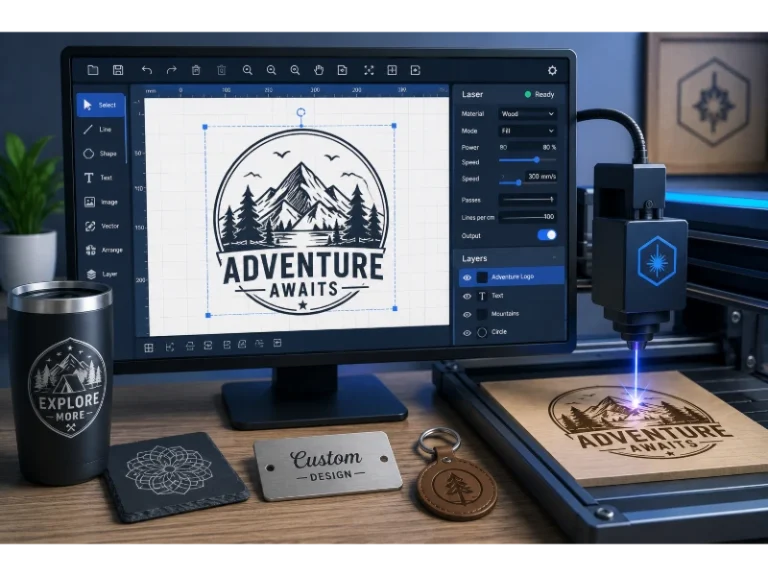
Task: Open the Mode dropdown showing Fill
Action: [x=528, y=131]
